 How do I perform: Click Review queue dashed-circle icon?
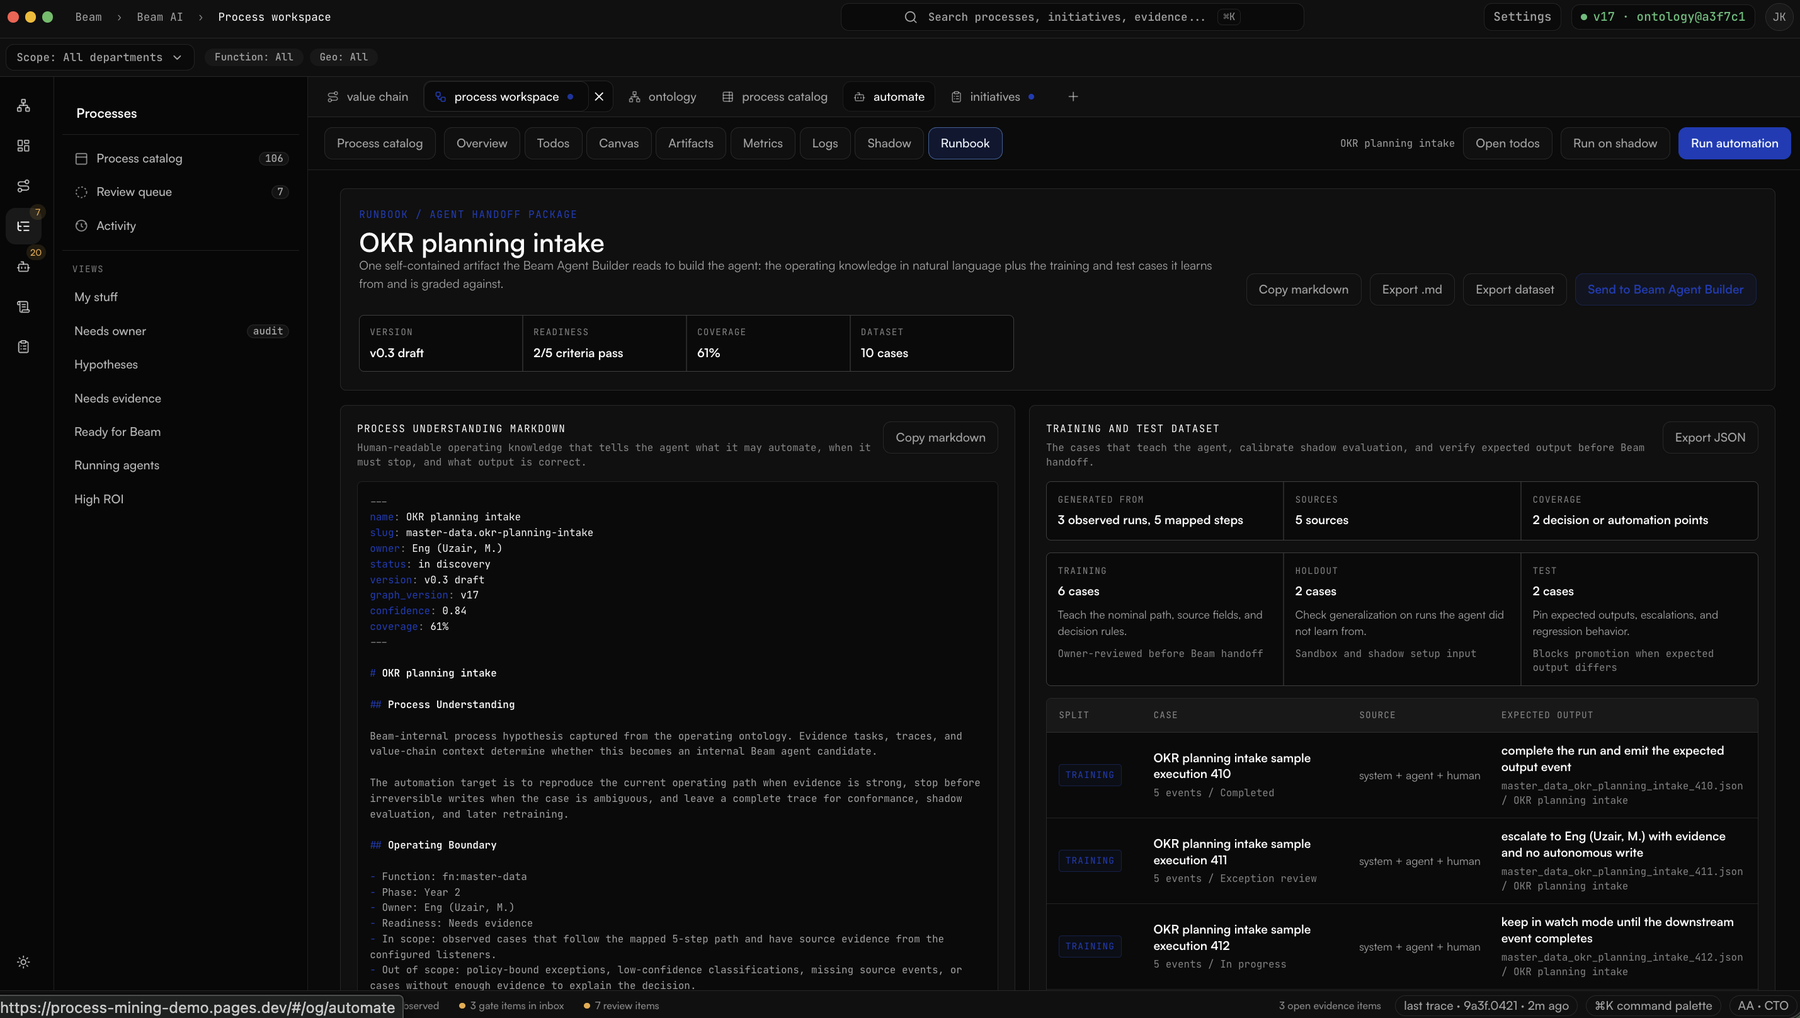[x=81, y=192]
